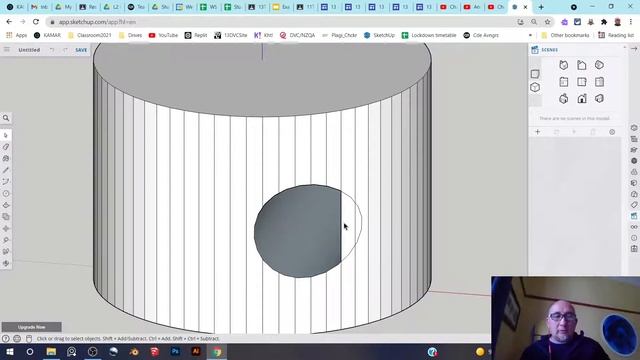Reload the page in Chrome
Screen dimensions: 640x360
point(36,22)
